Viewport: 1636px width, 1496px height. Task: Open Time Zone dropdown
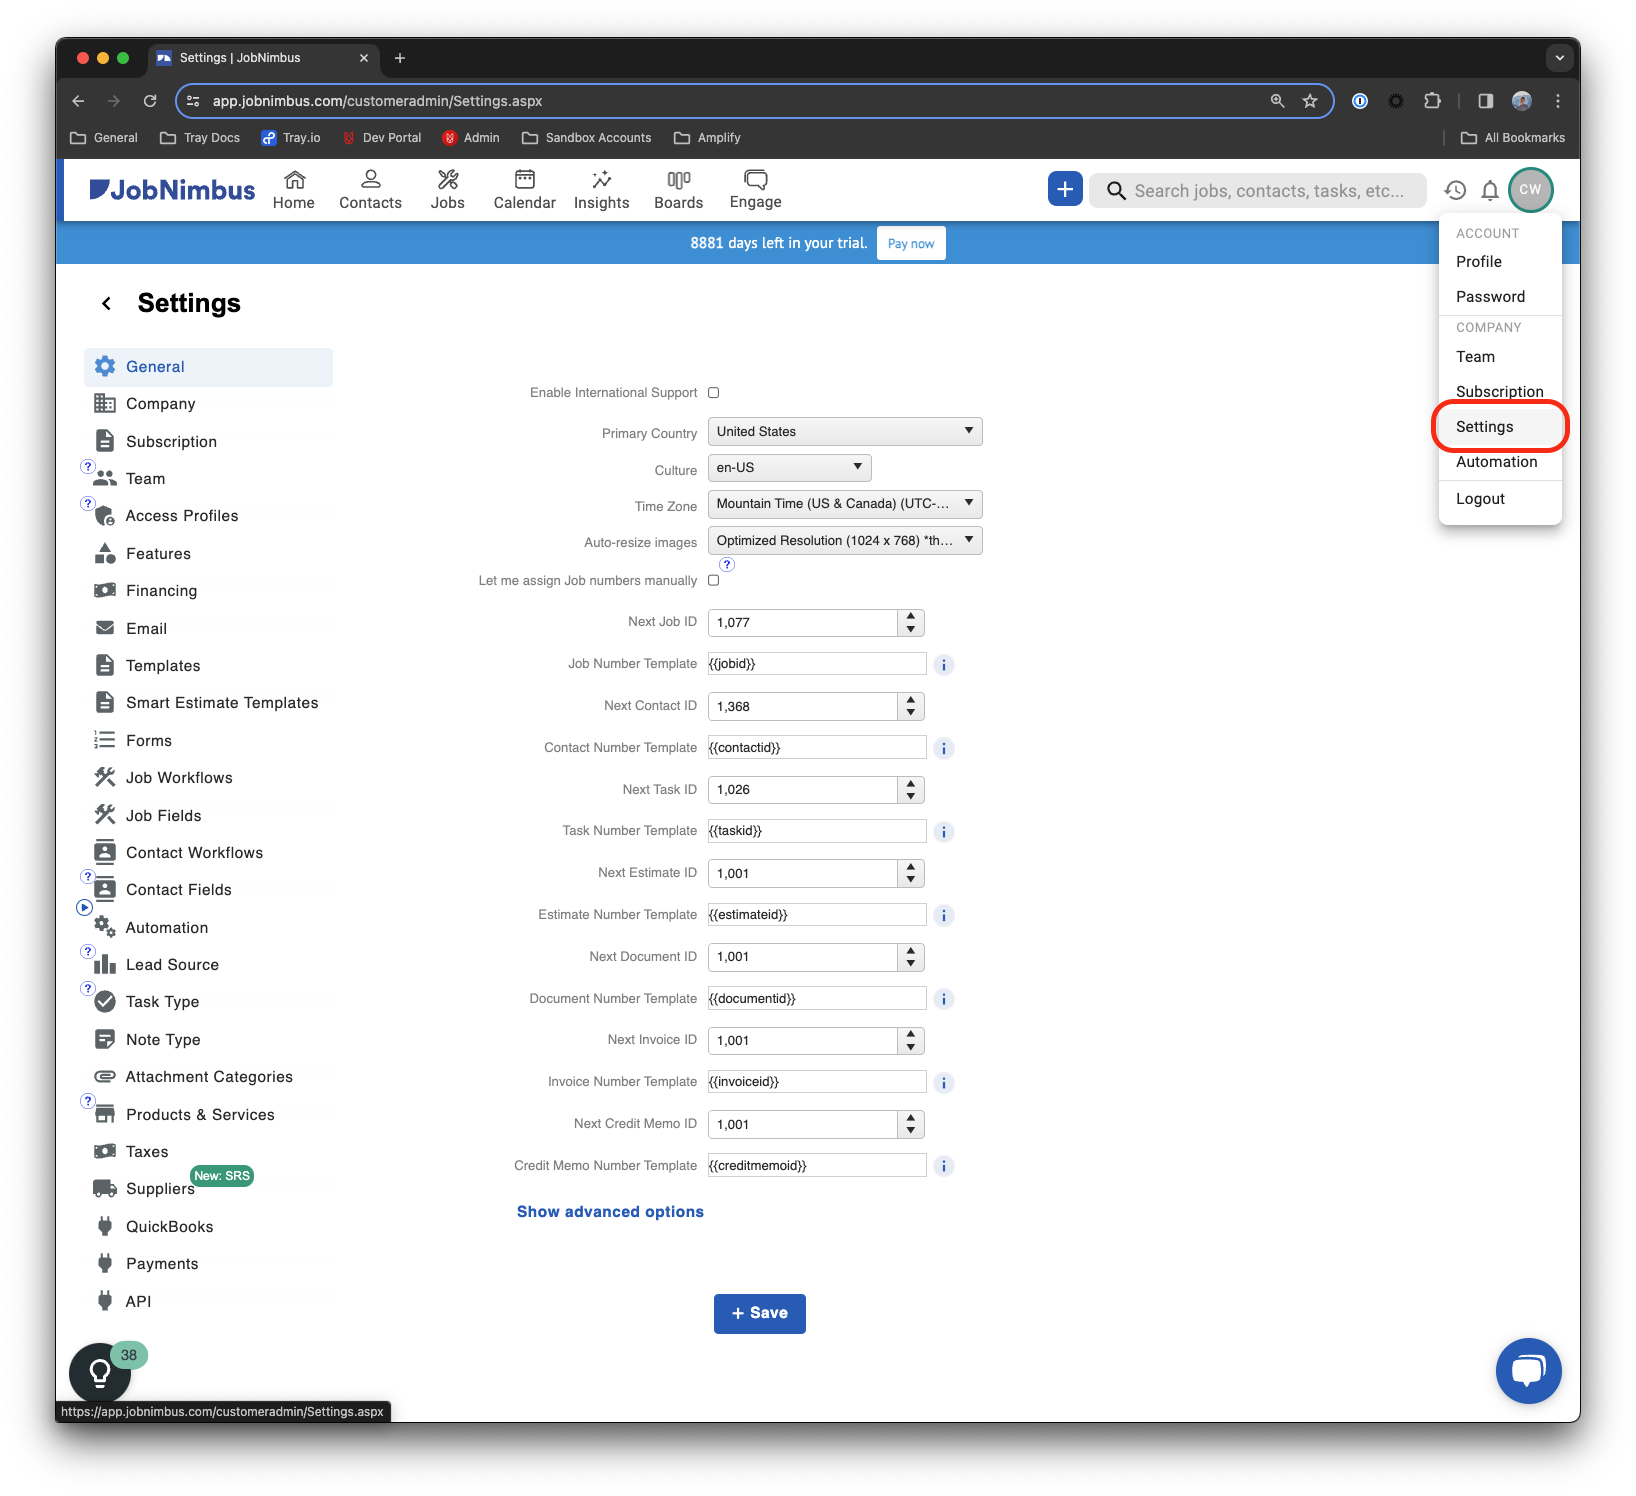[845, 504]
